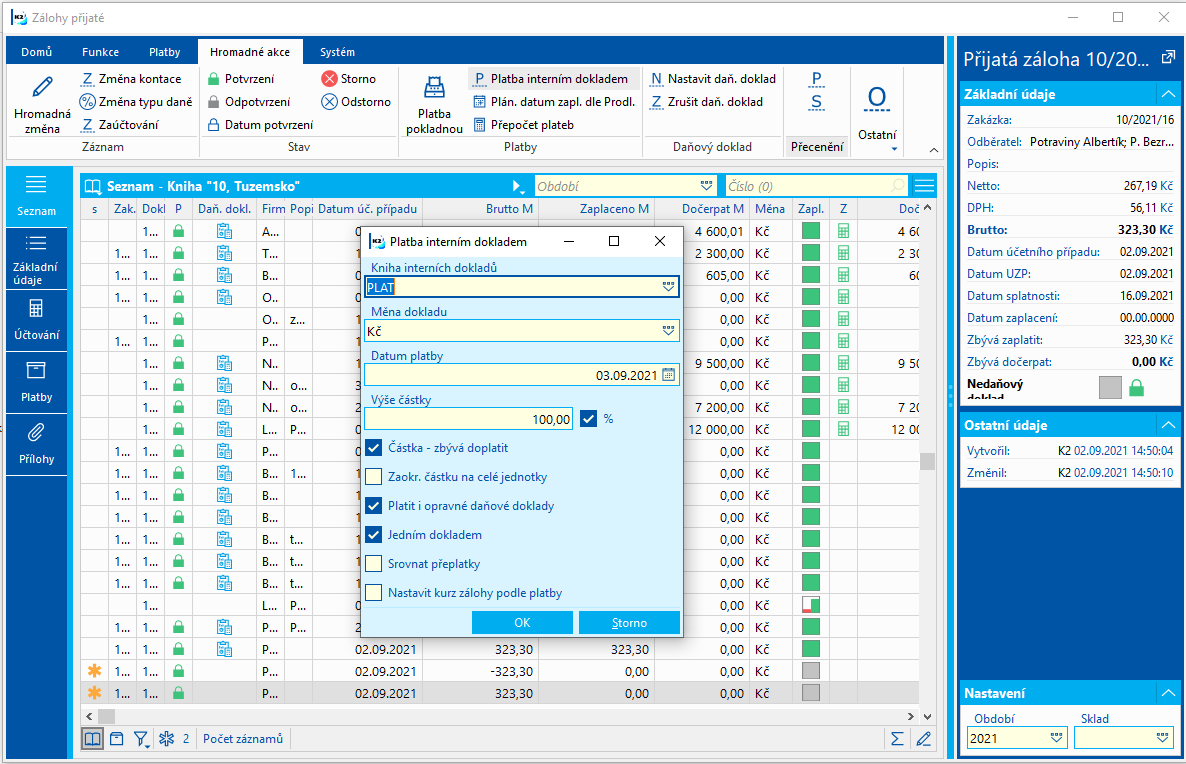The height and width of the screenshot is (764, 1186).
Task: Click the sum icon in status bar
Action: 897,739
